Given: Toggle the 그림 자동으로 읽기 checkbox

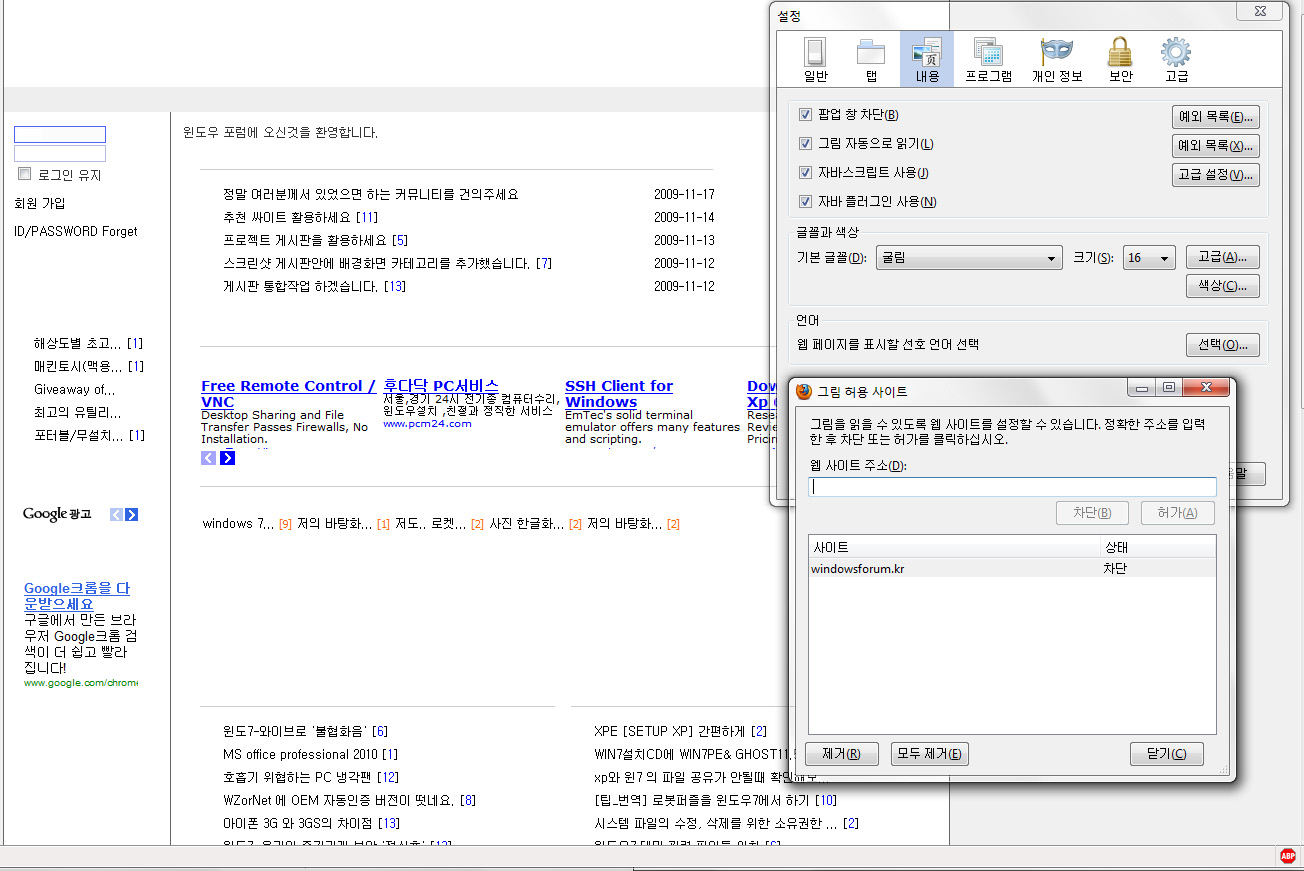Looking at the screenshot, I should pos(805,144).
